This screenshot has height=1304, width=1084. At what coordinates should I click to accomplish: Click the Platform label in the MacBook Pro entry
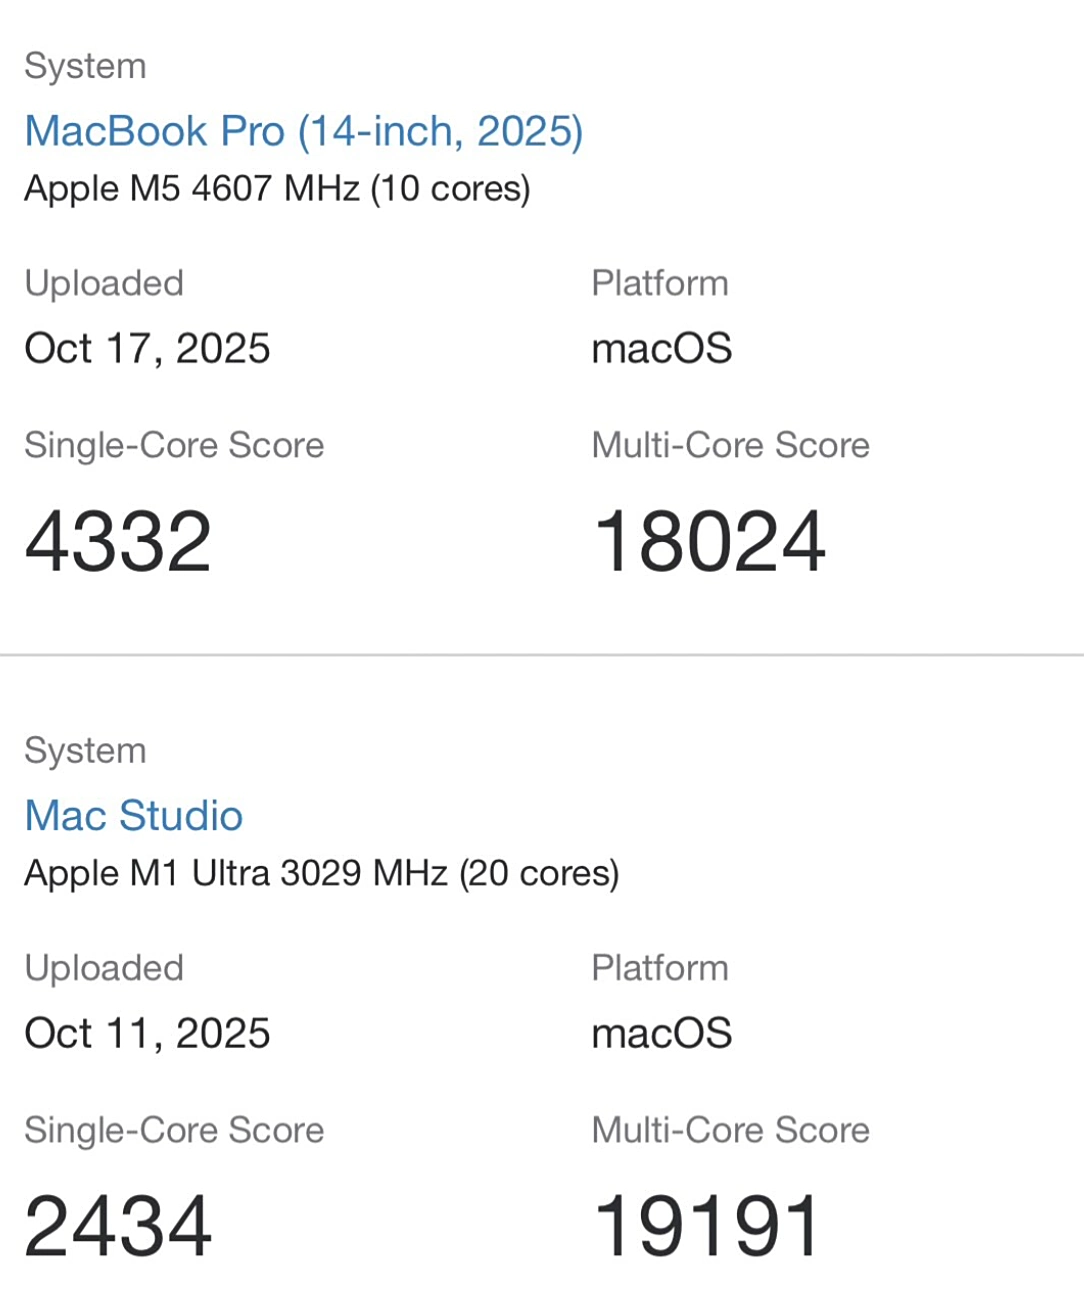(659, 283)
